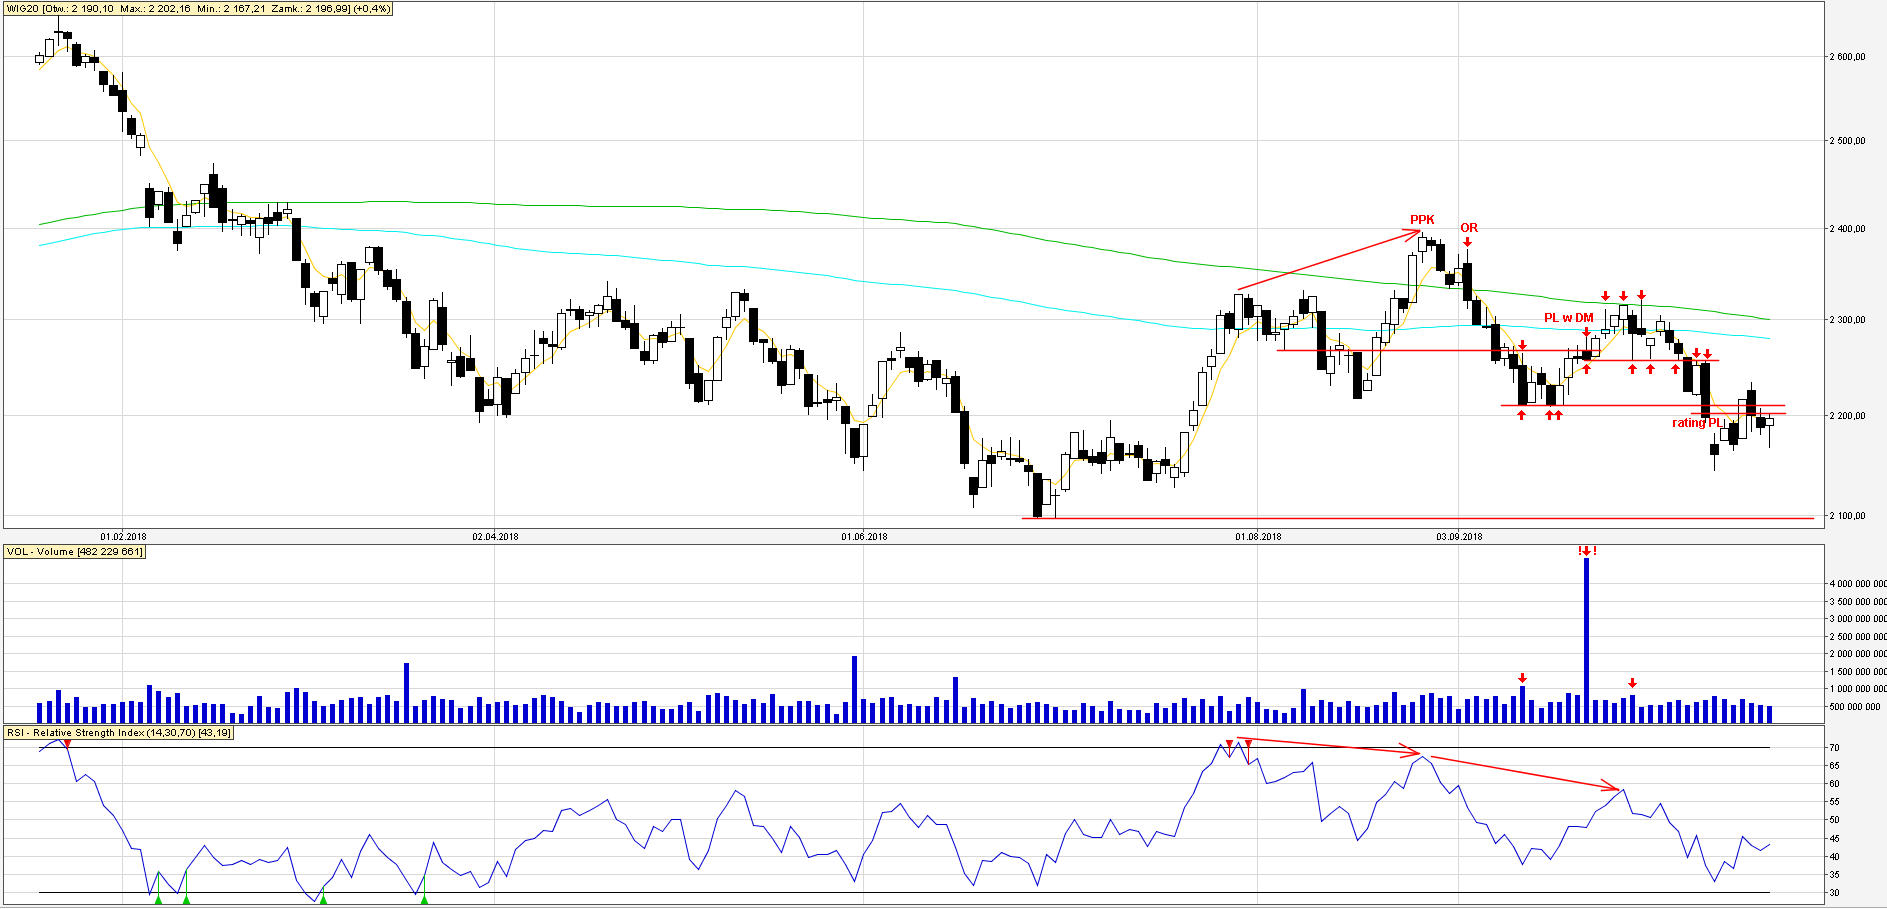Click the 2 100,00 price axis label
Viewport: 1887px width, 909px height.
point(1849,516)
